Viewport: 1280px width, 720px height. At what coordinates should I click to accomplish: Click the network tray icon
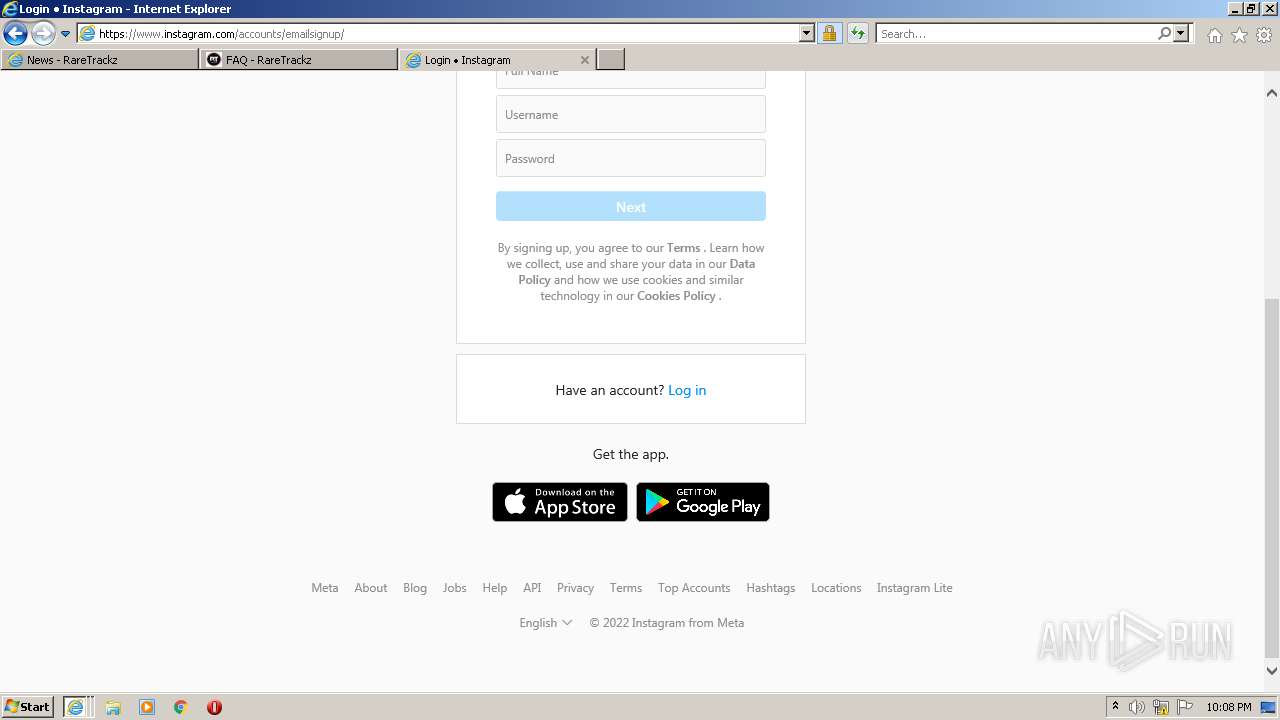(x=1161, y=707)
